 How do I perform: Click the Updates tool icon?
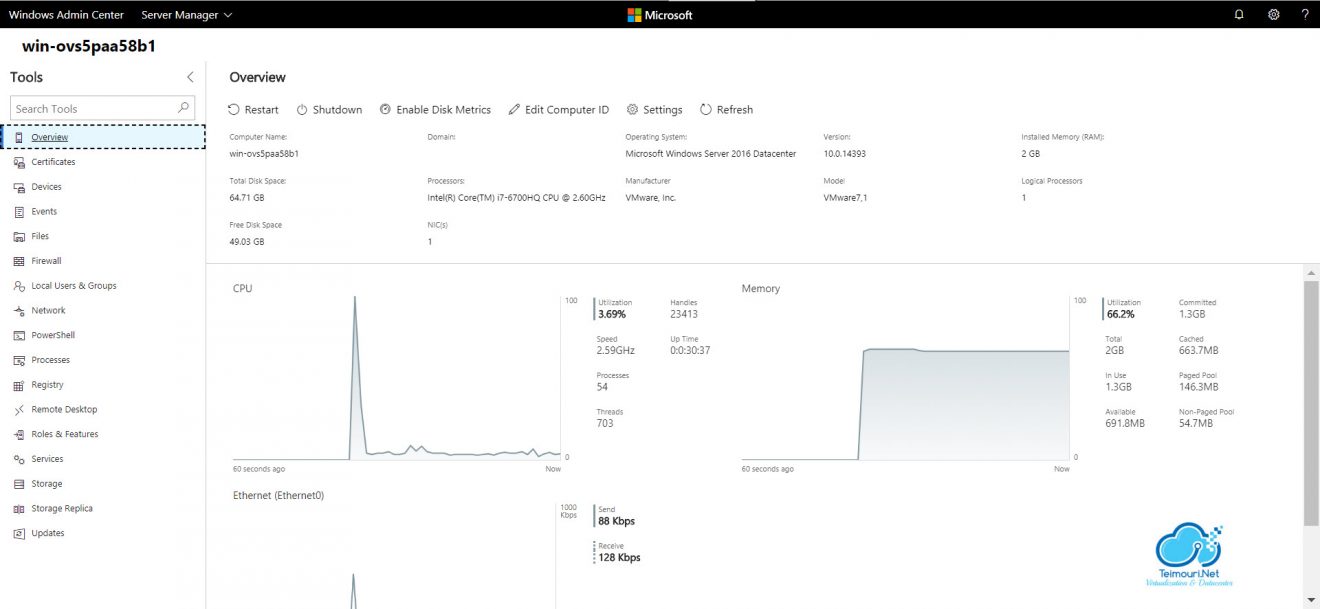point(19,533)
